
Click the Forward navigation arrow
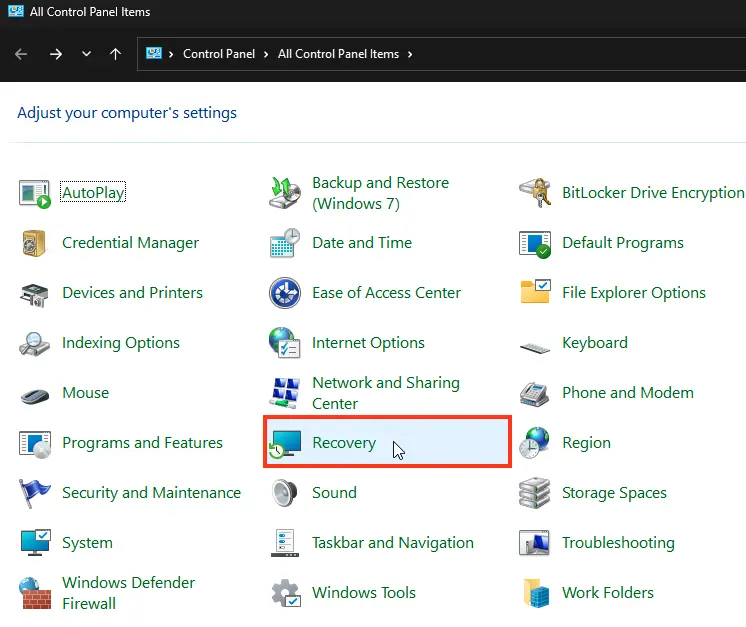click(x=55, y=54)
